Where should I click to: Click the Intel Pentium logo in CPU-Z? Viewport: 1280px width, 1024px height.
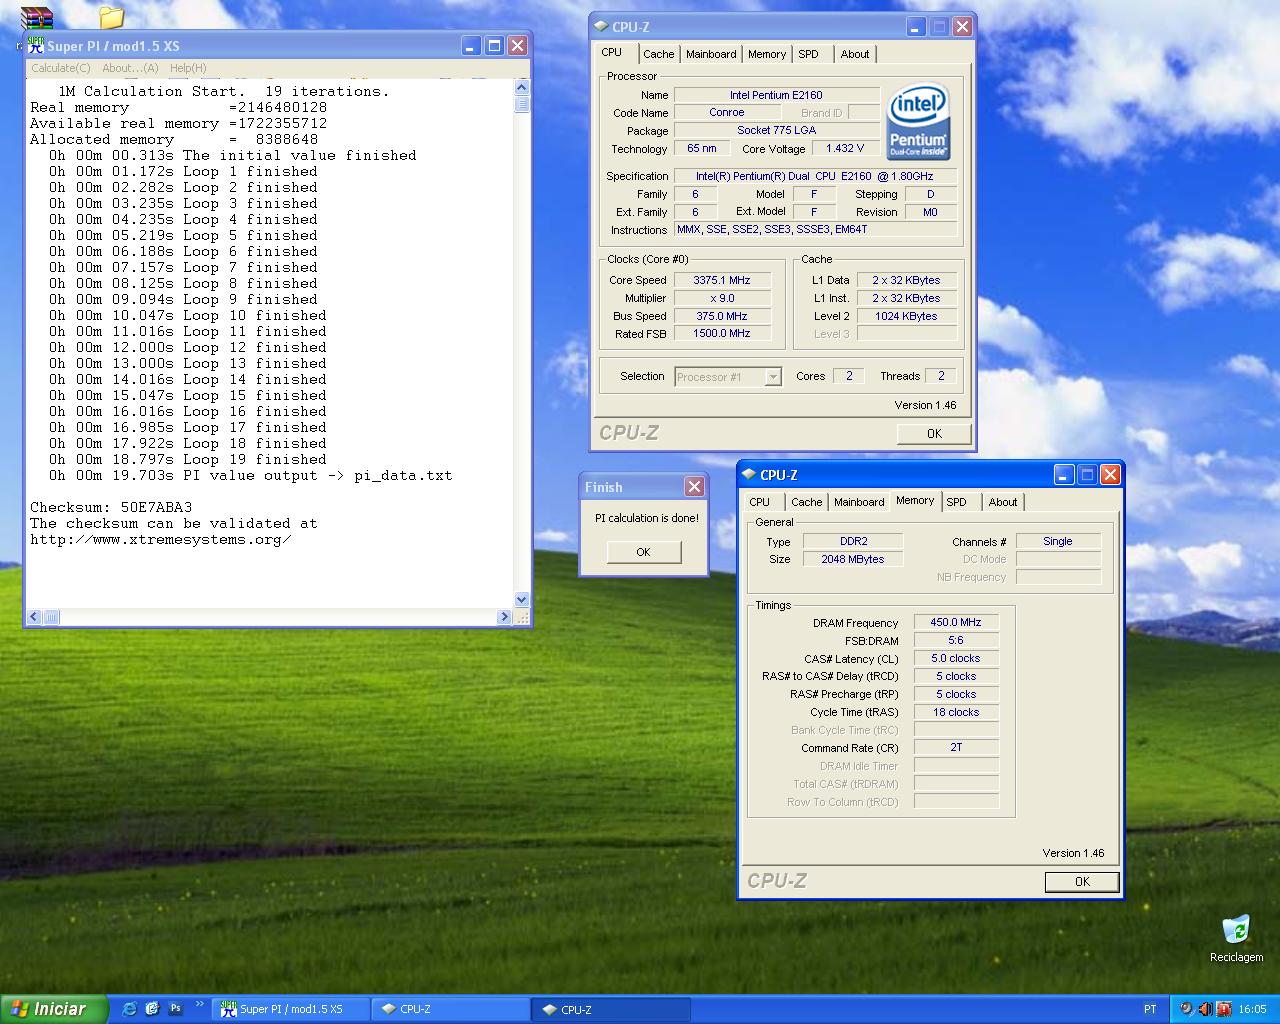918,121
